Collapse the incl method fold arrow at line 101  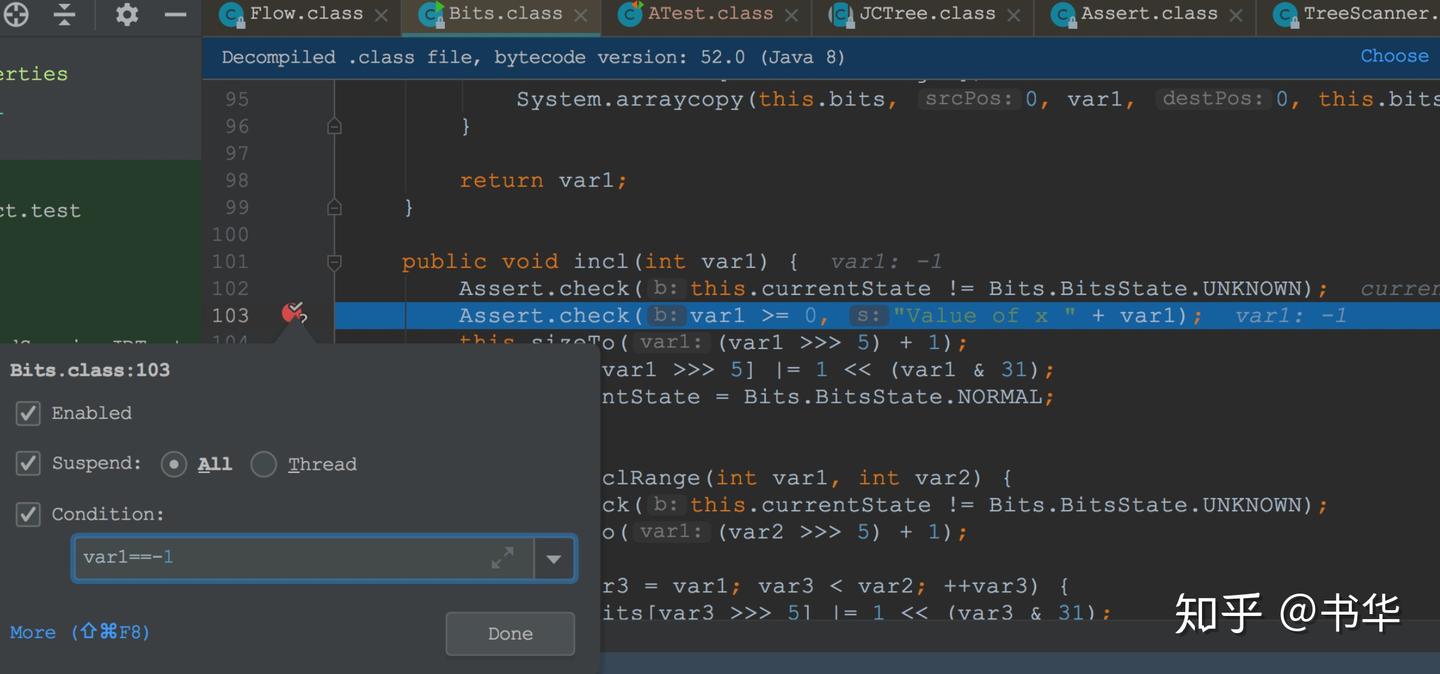(334, 260)
